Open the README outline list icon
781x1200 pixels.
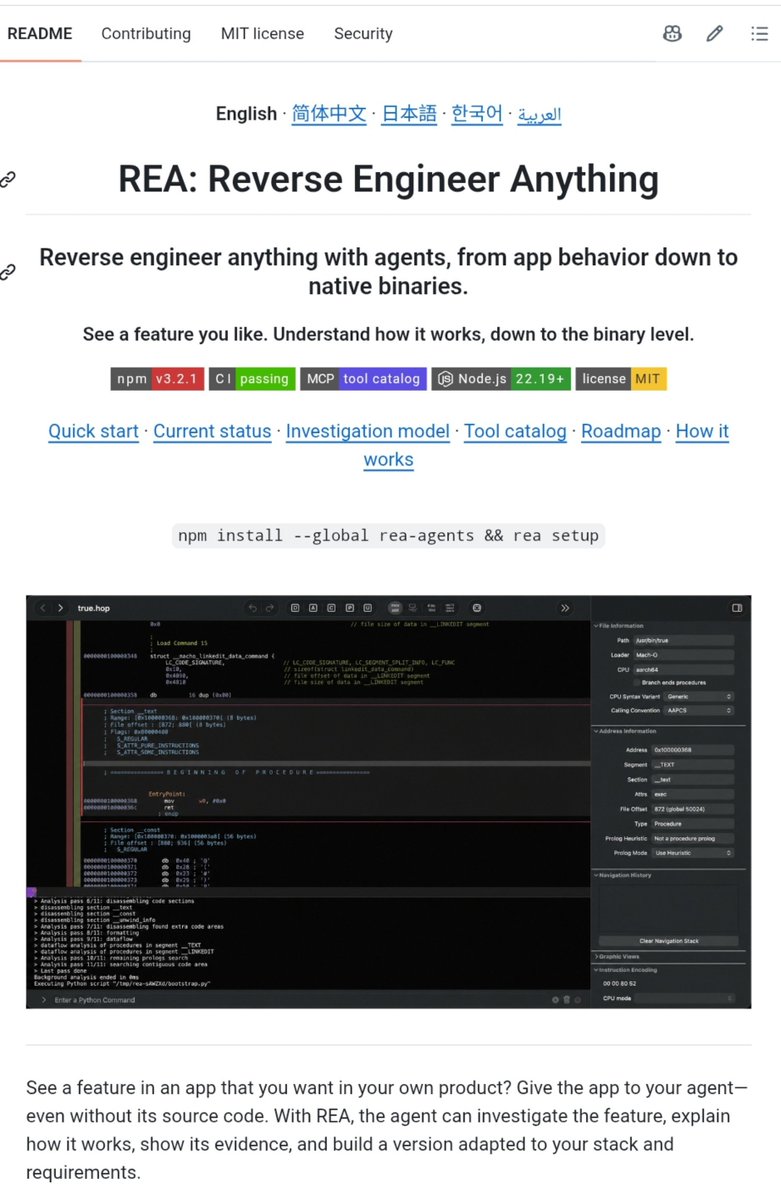759,33
